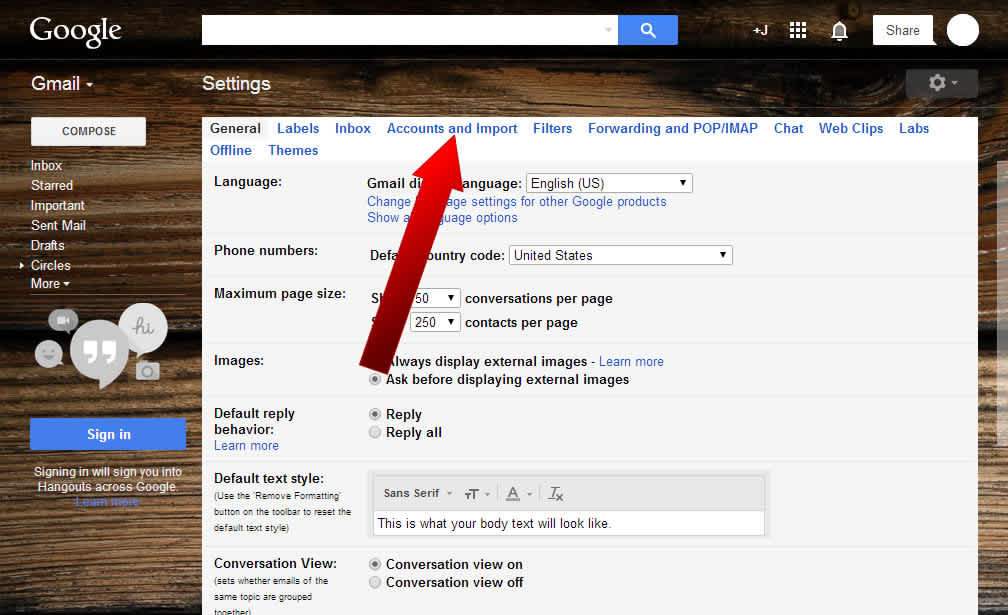Viewport: 1008px width, 615px height.
Task: Click the Hangouts Sign in button
Action: click(108, 434)
